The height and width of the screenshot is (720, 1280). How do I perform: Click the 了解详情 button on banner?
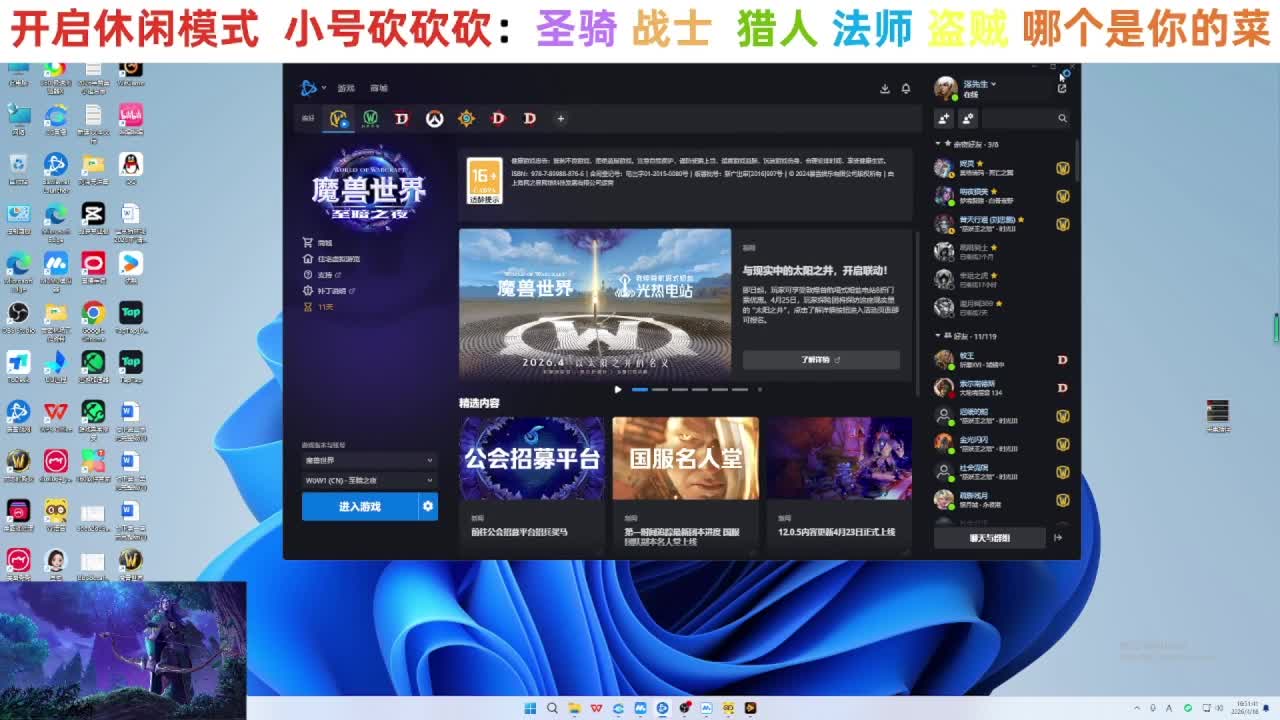coord(821,360)
